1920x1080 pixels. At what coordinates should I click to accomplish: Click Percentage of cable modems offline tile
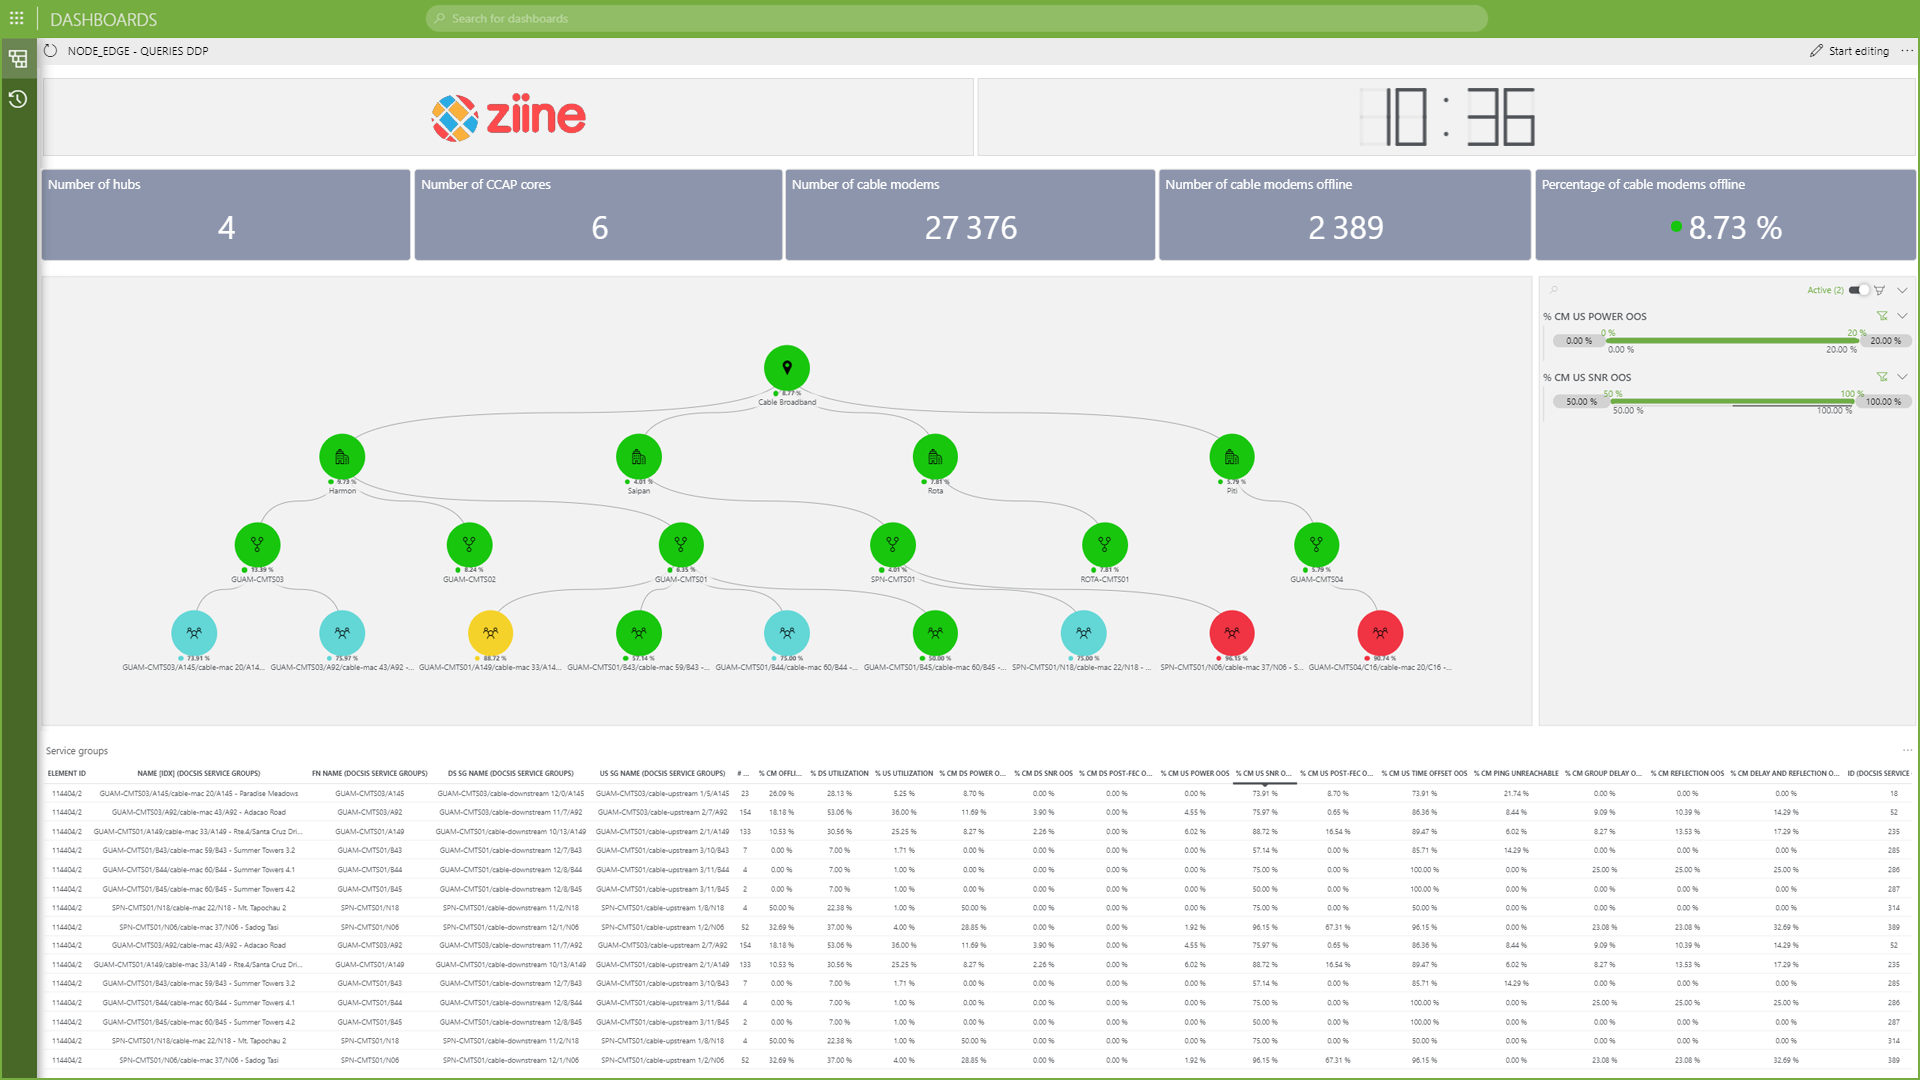tap(1725, 215)
